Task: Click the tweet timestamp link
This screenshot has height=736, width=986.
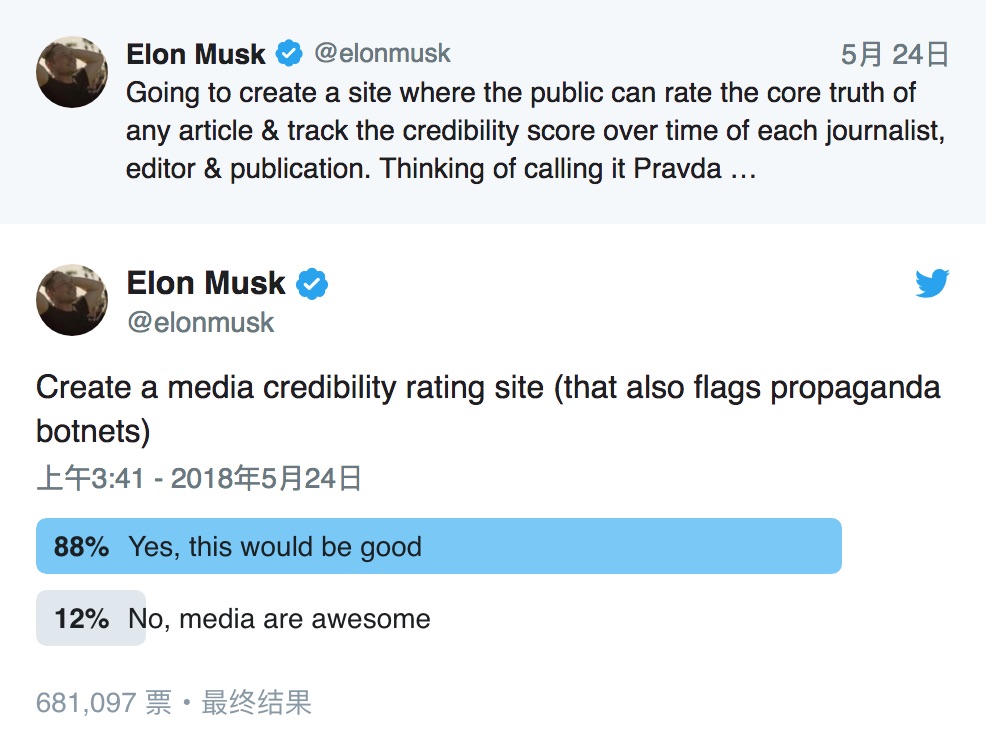Action: coord(200,478)
